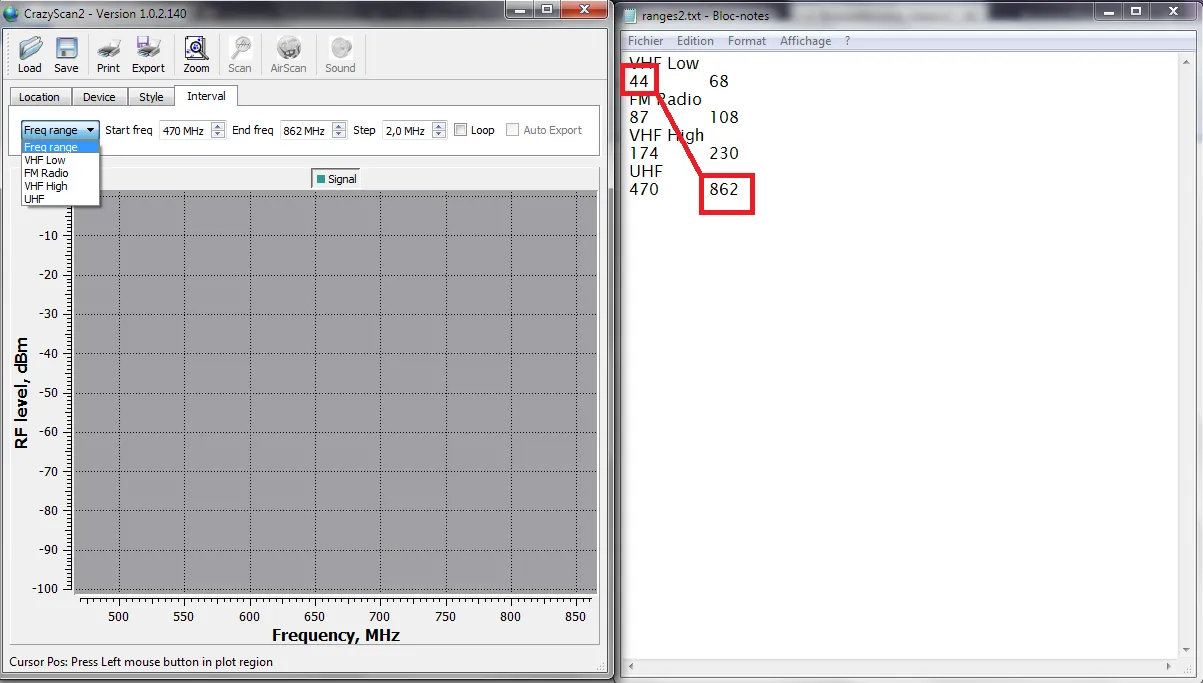Click the AirScan toolbar icon
This screenshot has width=1203, height=683.
click(288, 54)
